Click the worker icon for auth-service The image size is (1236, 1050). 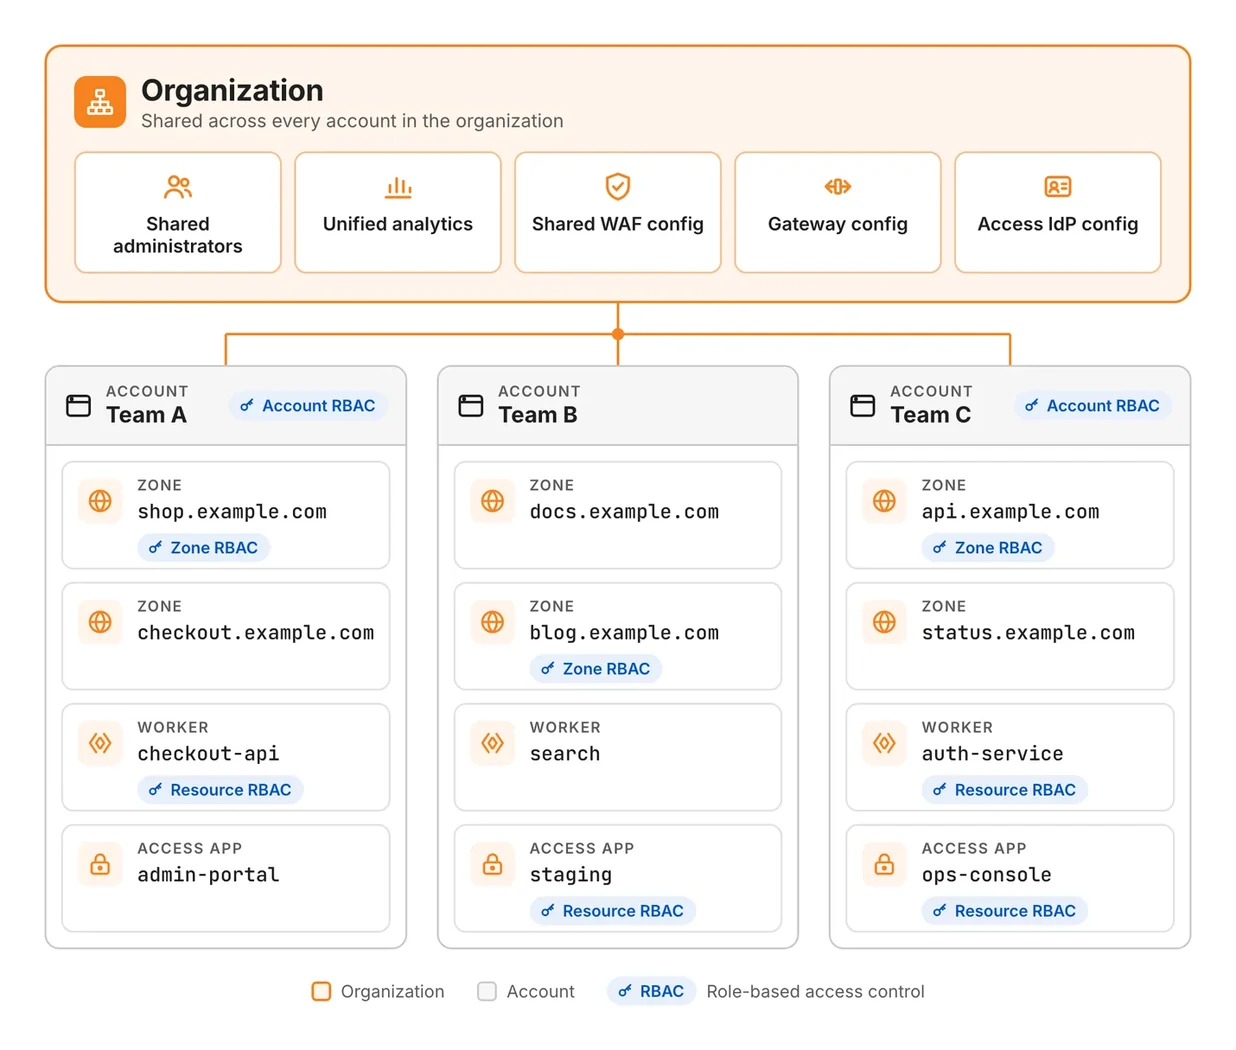tap(885, 742)
